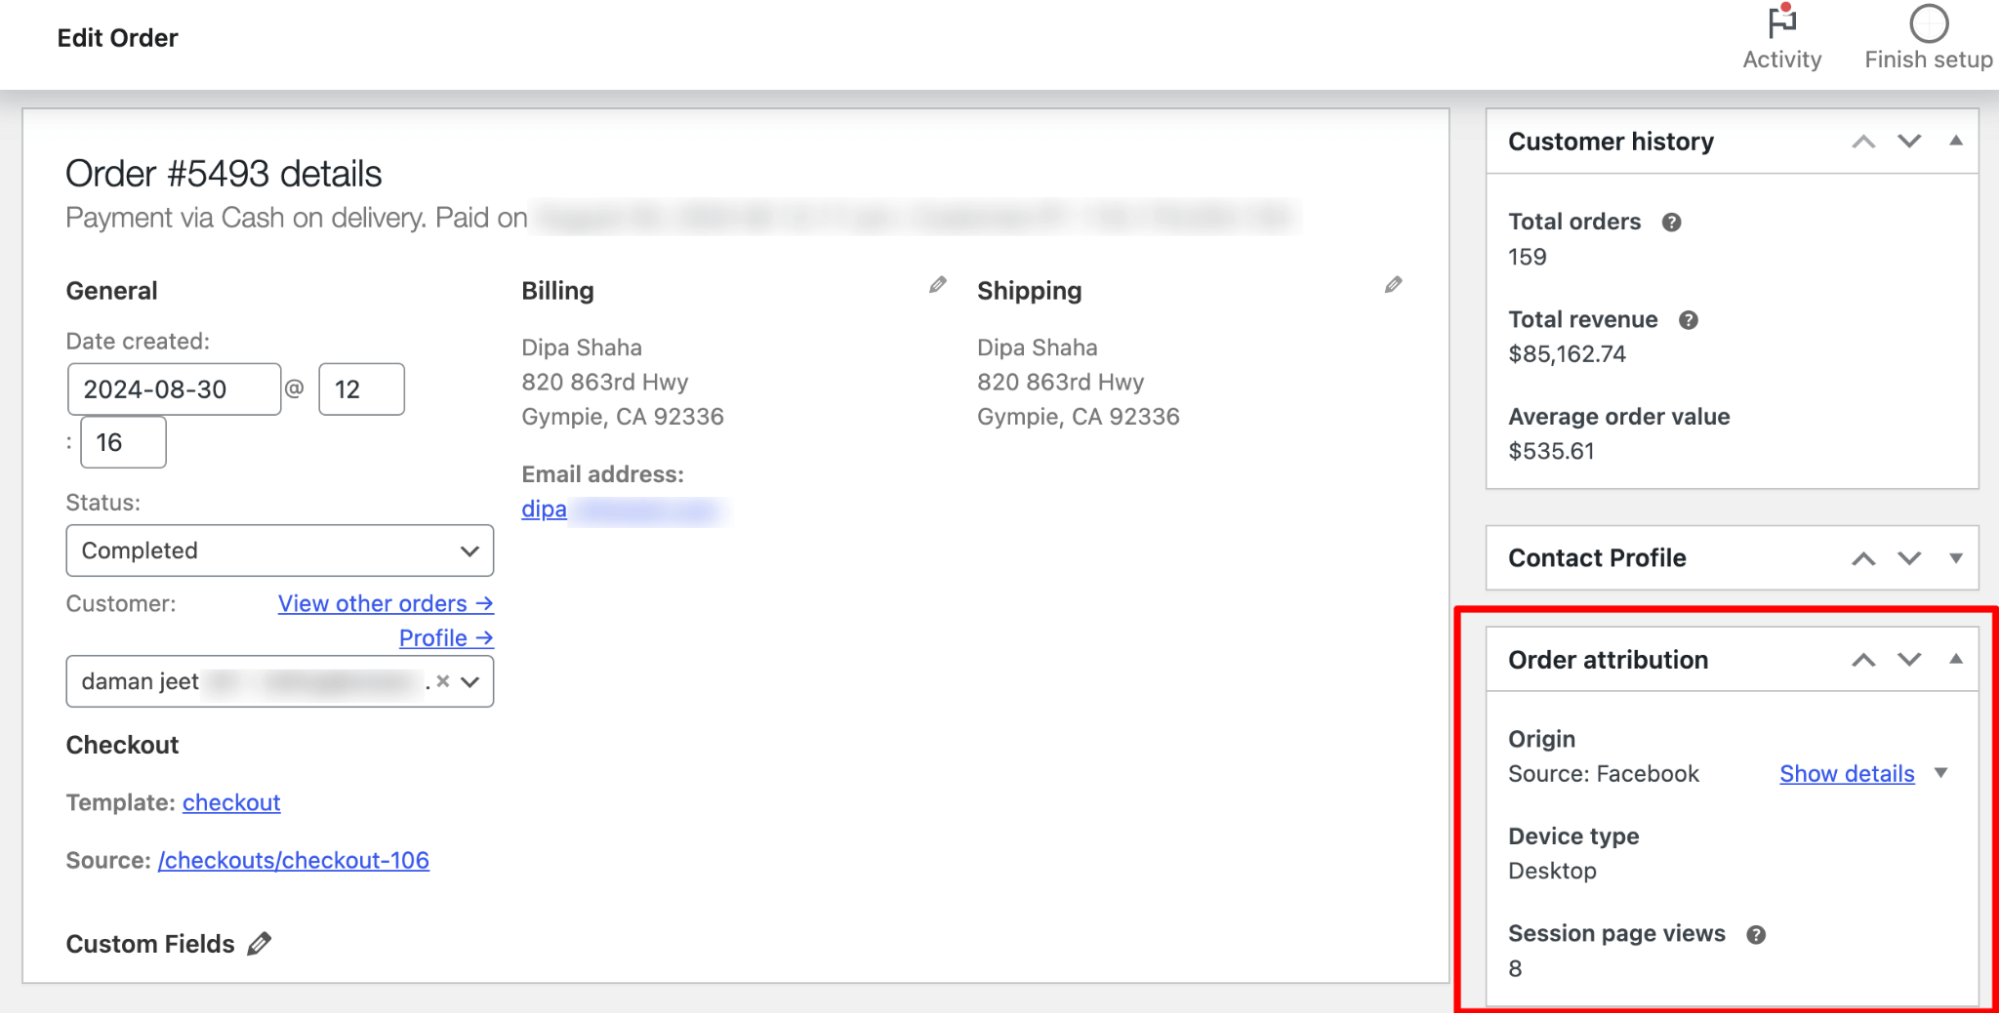1999x1014 pixels.
Task: Open the /checkouts/checkout-106 source link
Action: (293, 861)
